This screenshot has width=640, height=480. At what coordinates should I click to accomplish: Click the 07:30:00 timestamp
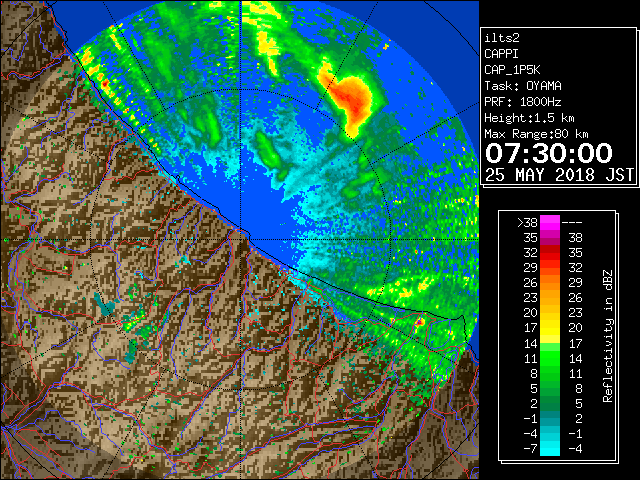point(549,153)
